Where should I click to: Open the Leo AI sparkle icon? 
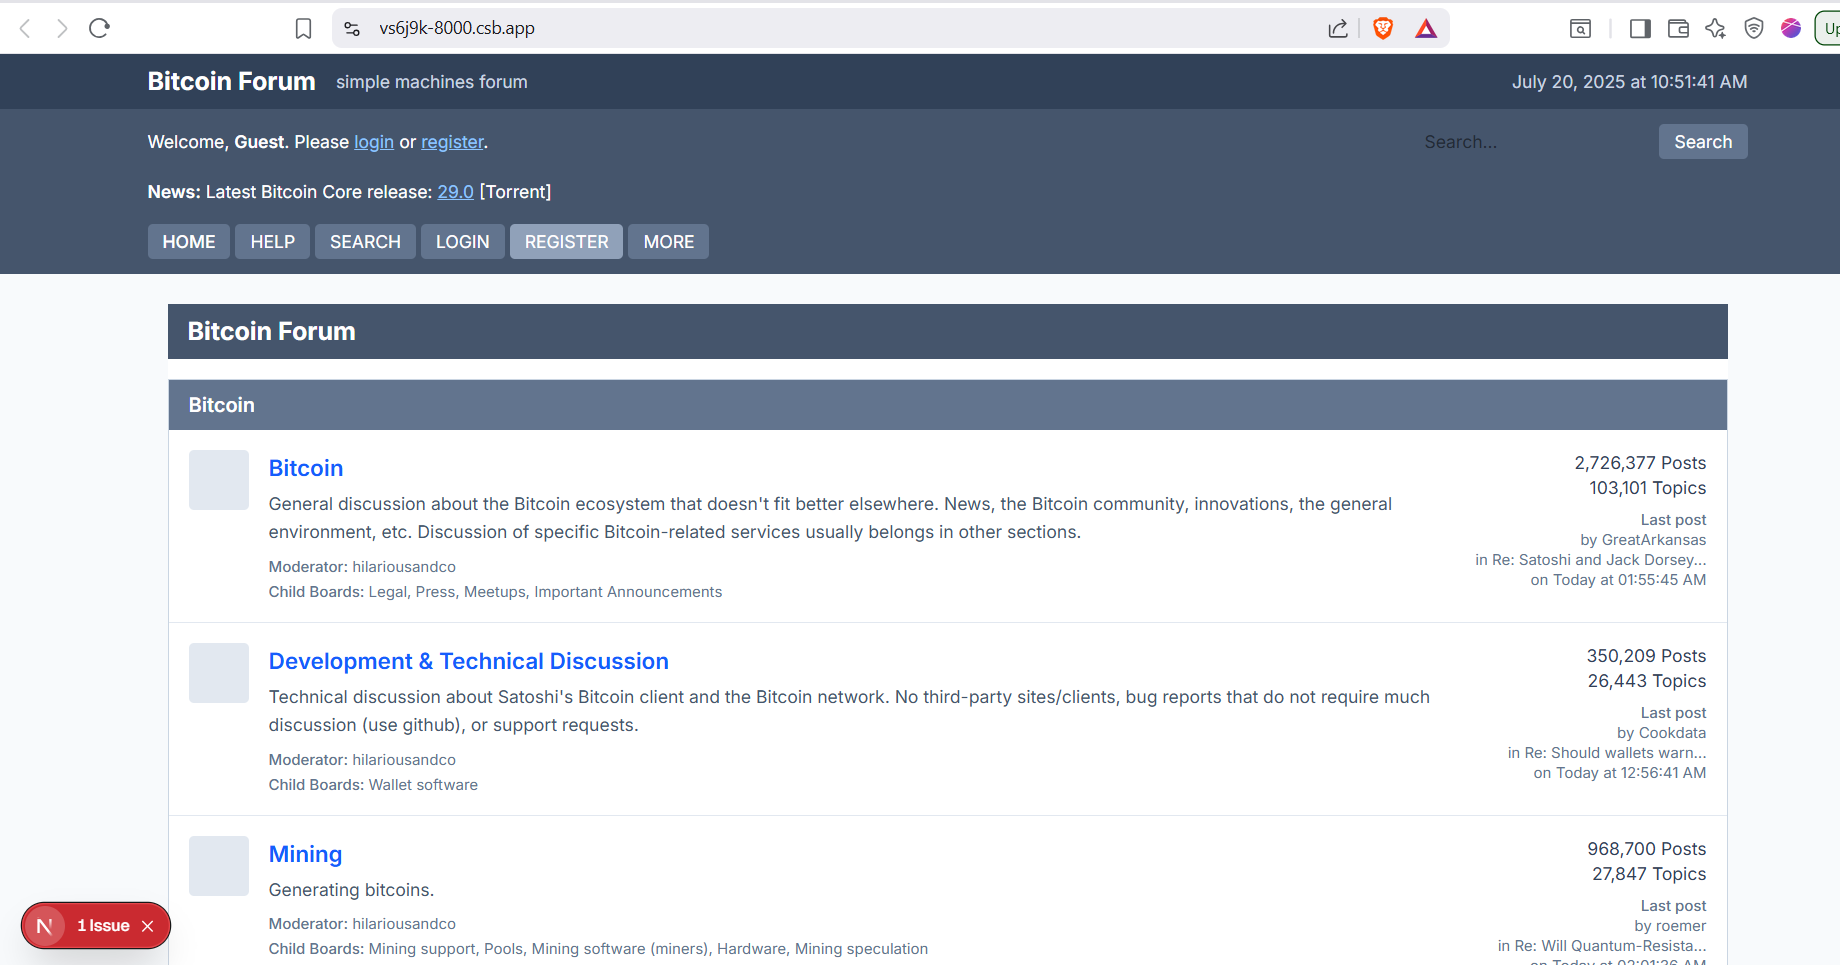1716,28
